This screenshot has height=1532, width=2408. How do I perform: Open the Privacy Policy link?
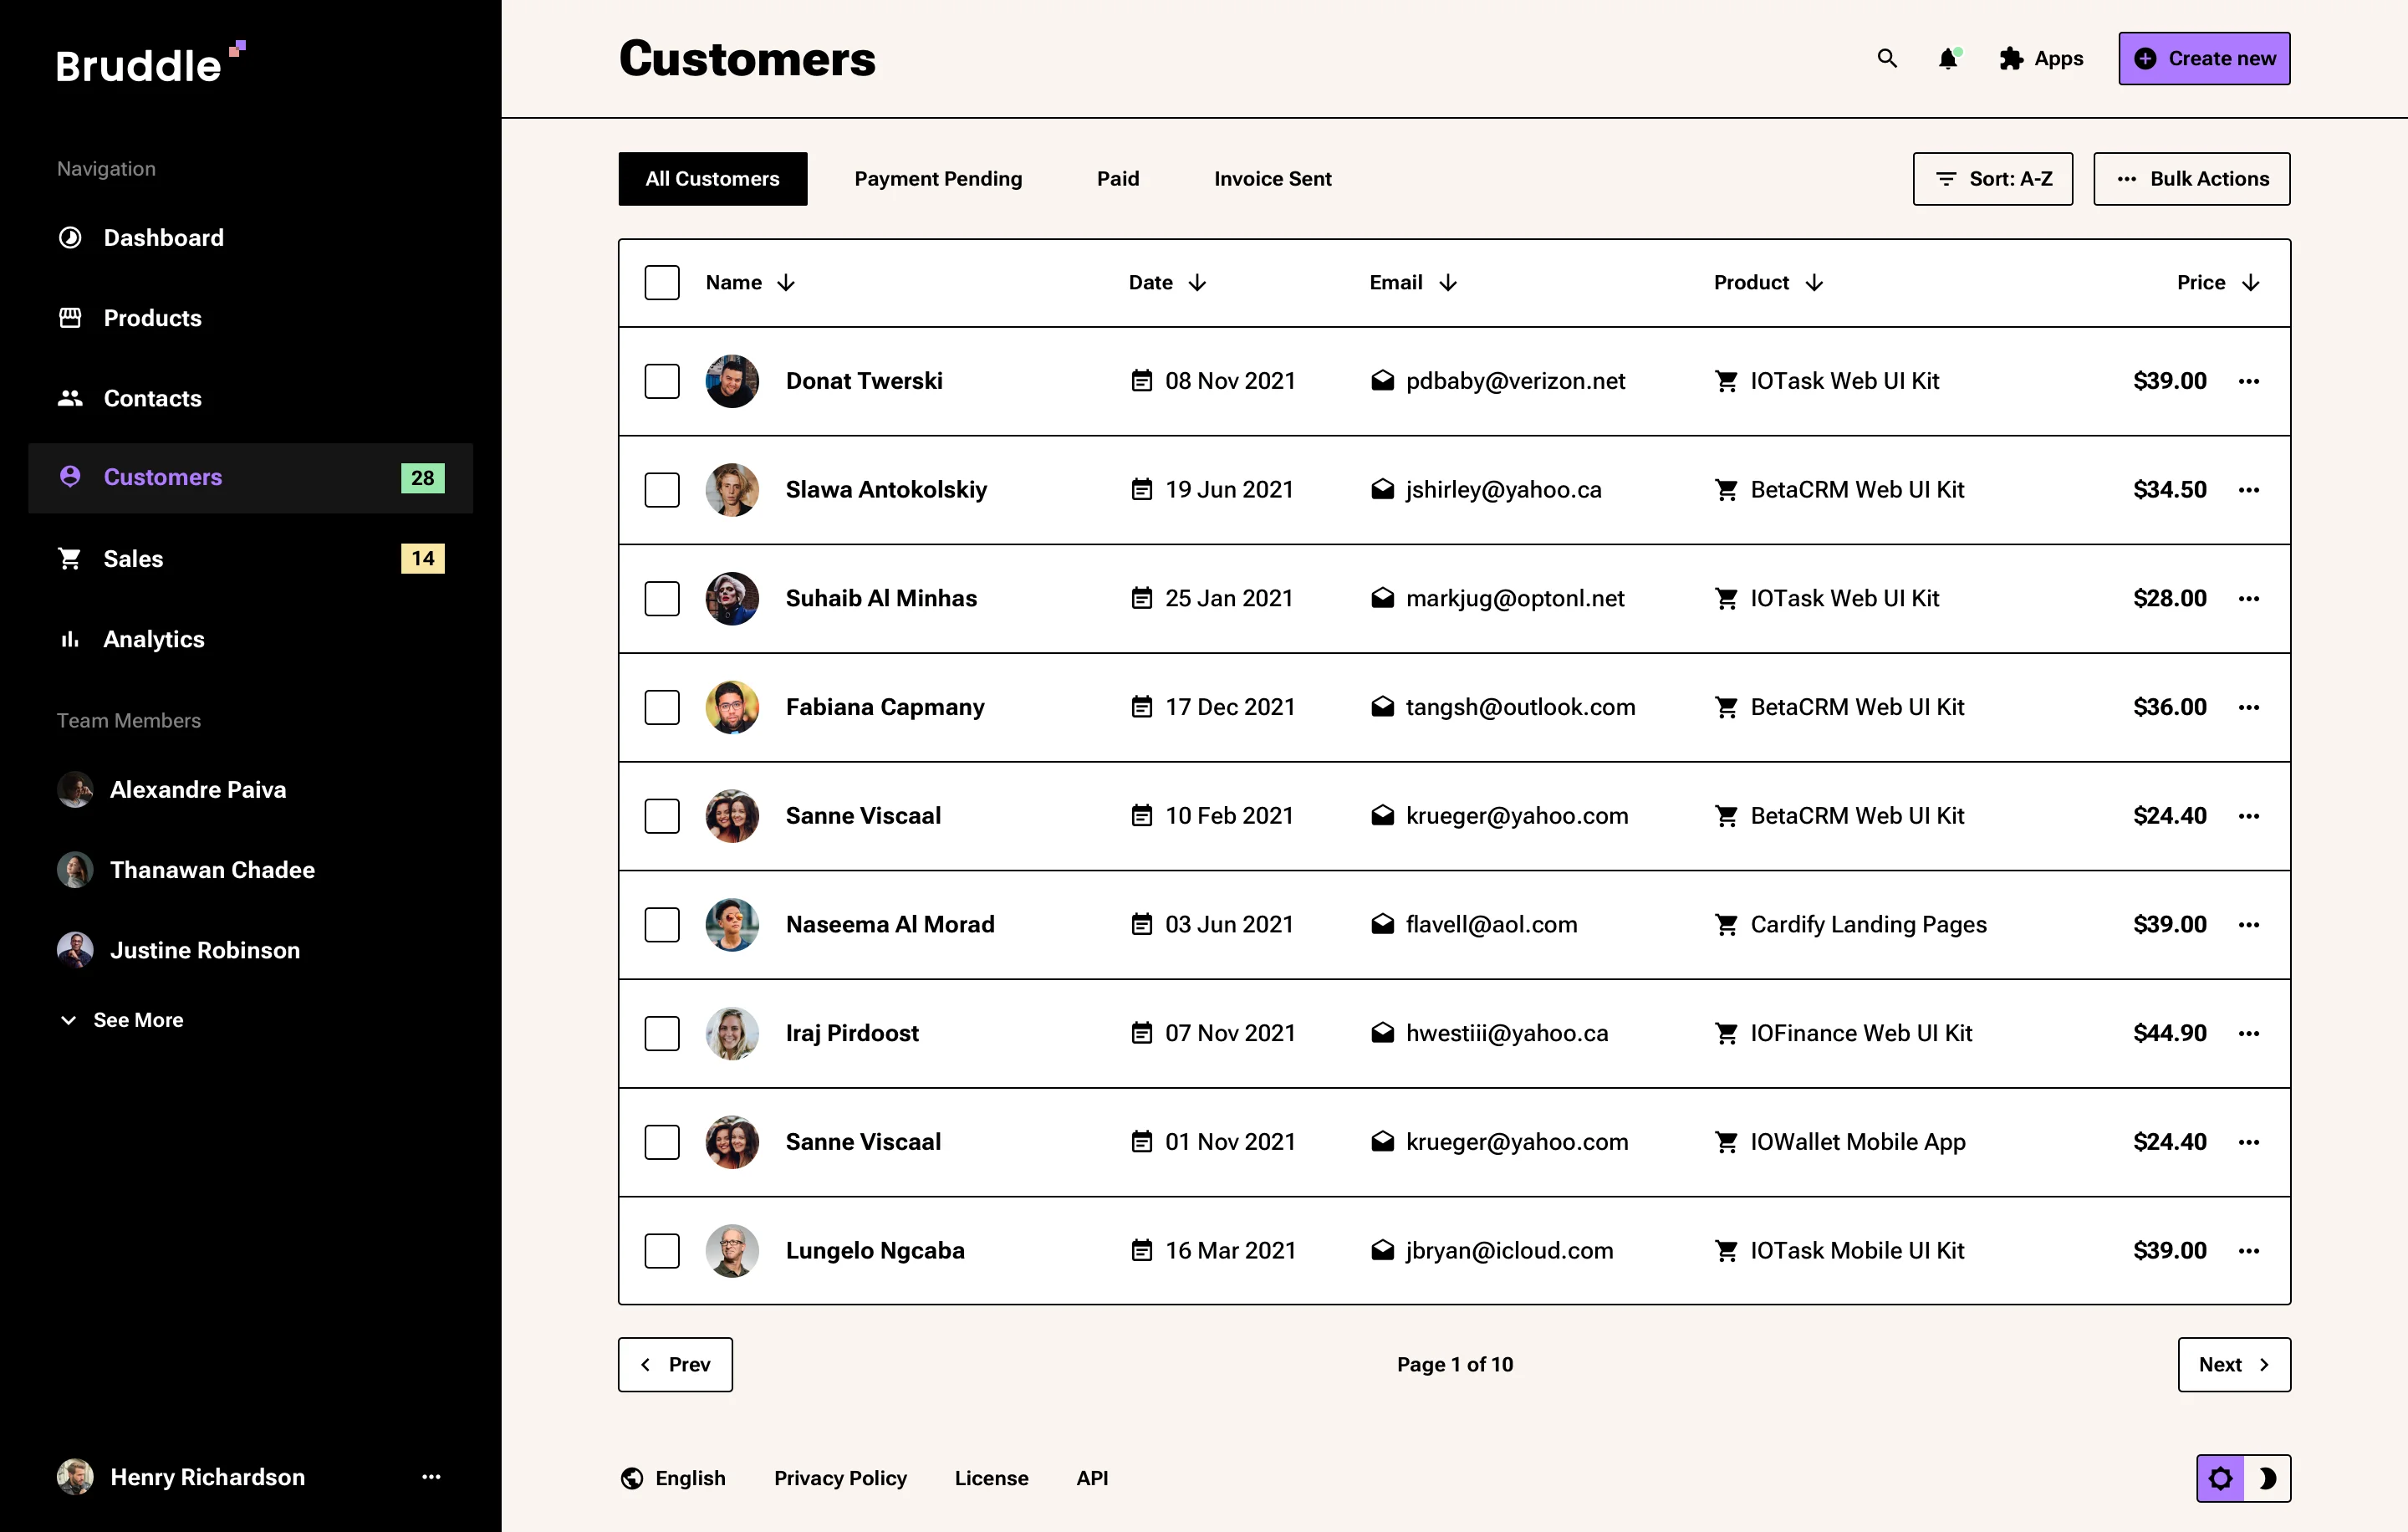point(840,1478)
